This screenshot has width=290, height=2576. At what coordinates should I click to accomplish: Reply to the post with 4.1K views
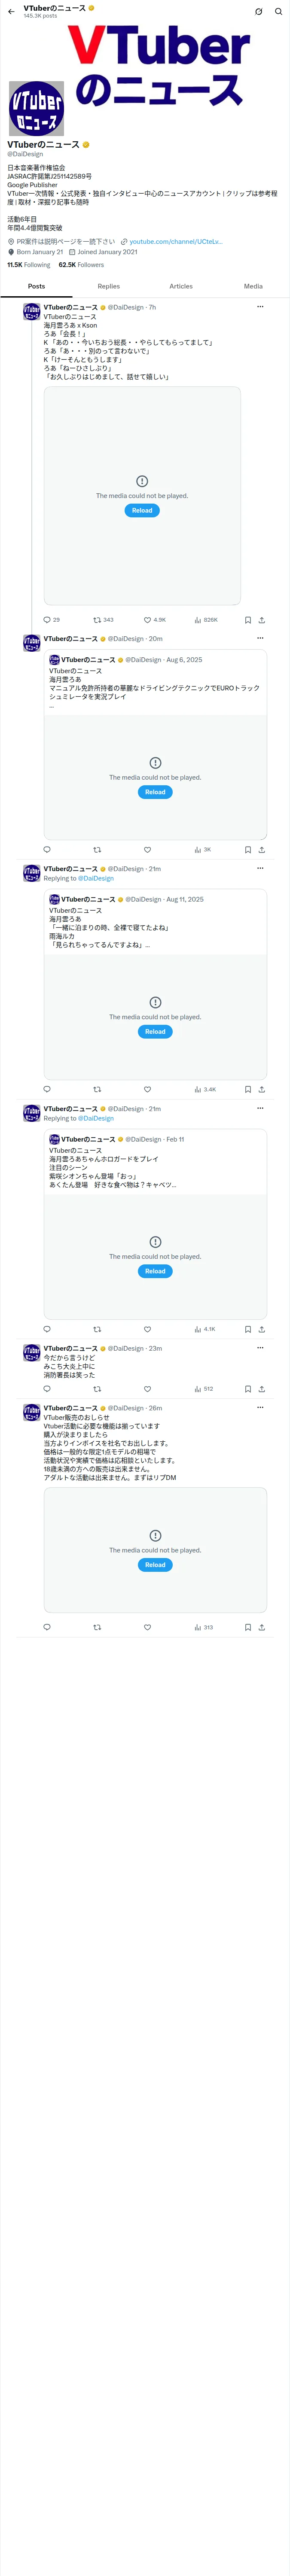point(47,1329)
